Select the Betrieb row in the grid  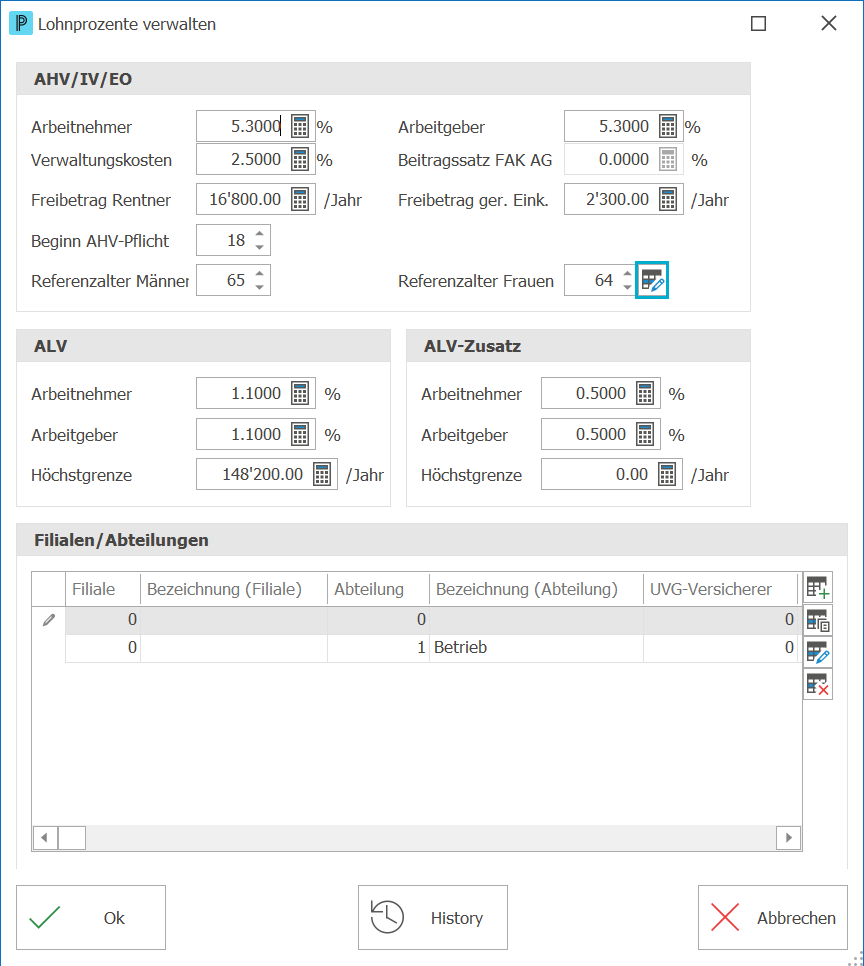tap(431, 647)
